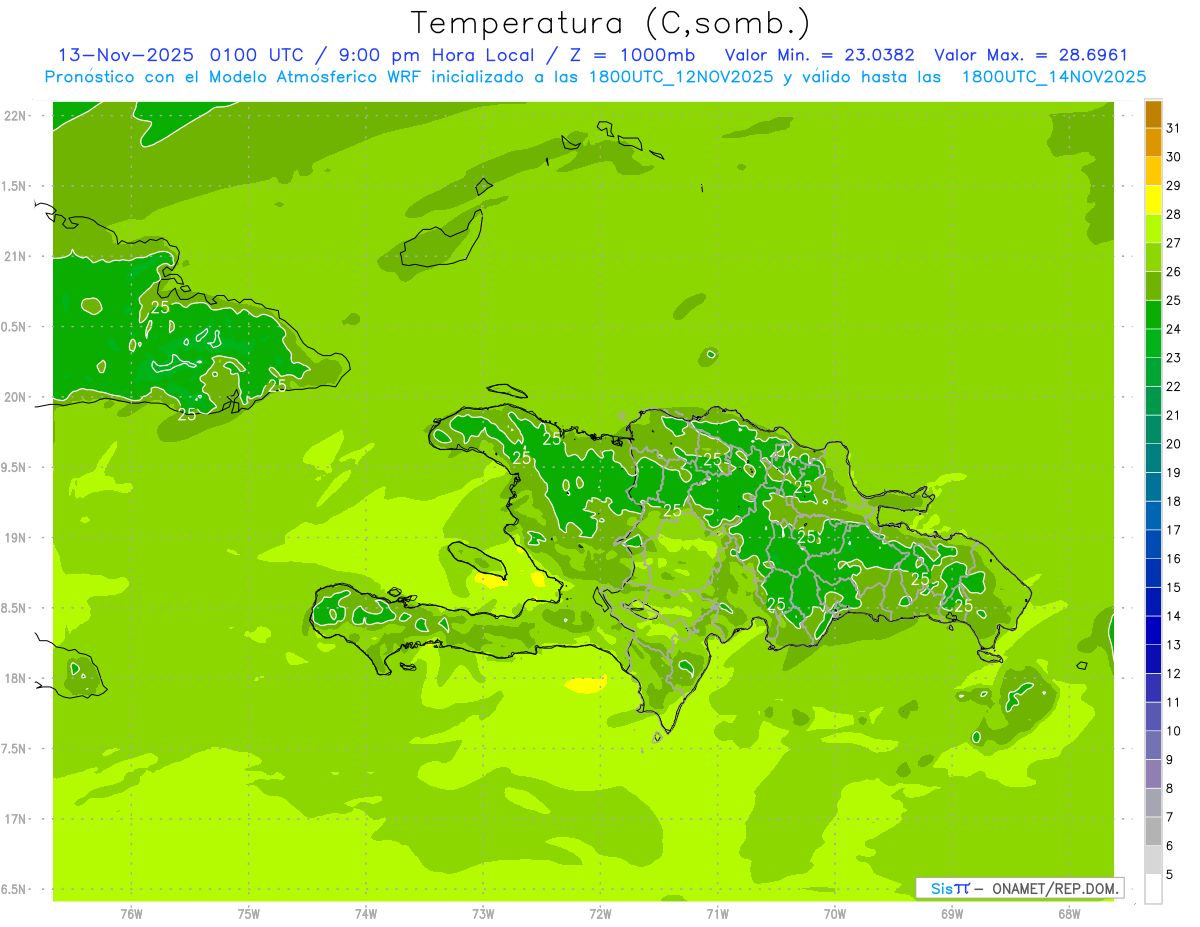Click the "21N" latitude label
This screenshot has height=927, width=1200.
(16, 257)
